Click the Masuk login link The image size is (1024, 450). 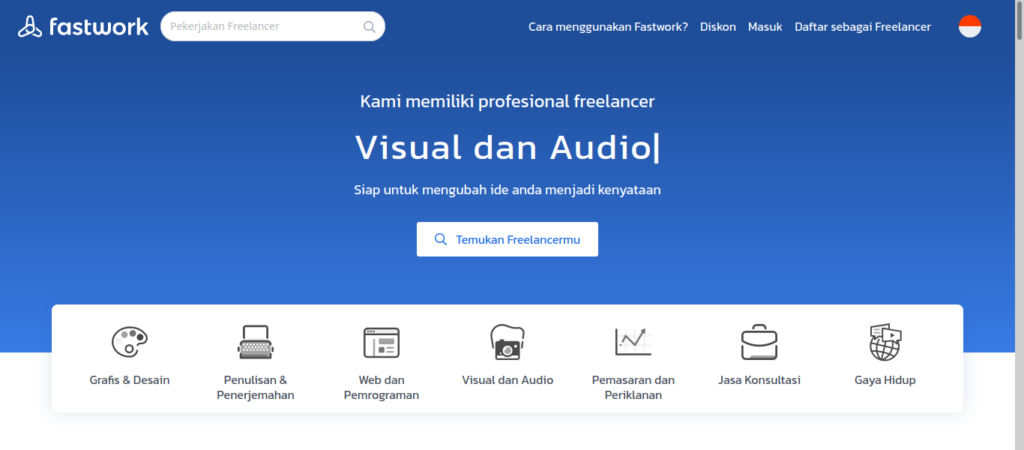765,27
